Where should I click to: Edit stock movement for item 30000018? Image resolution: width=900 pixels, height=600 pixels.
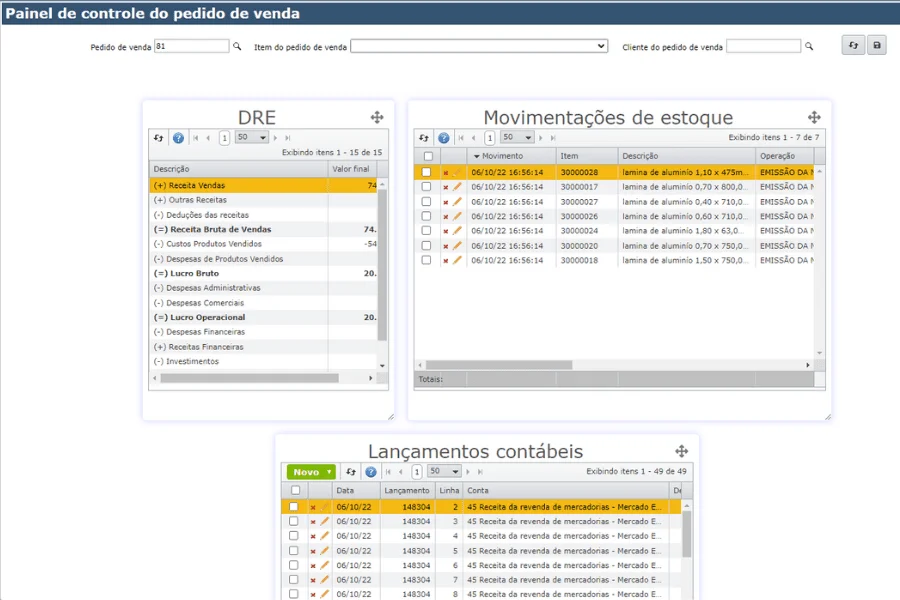click(457, 260)
